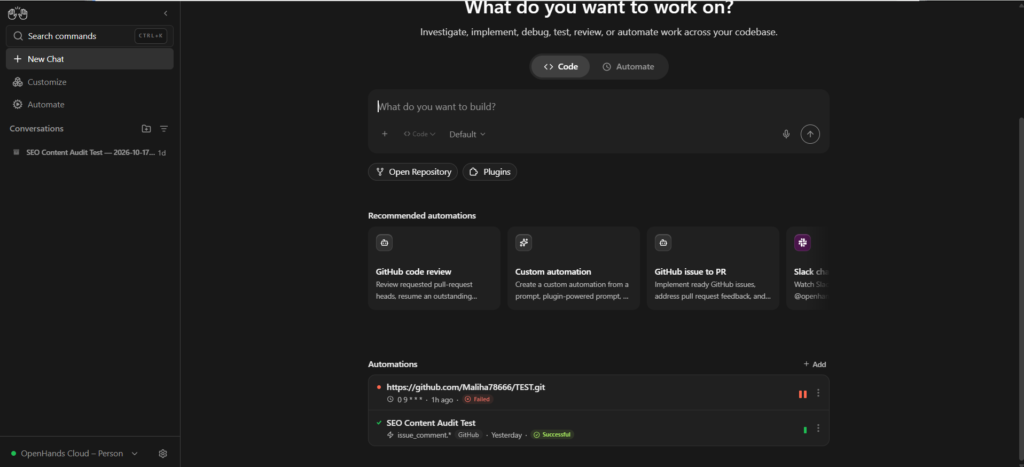Click the purple Slack icon
This screenshot has height=467, width=1024.
point(802,243)
